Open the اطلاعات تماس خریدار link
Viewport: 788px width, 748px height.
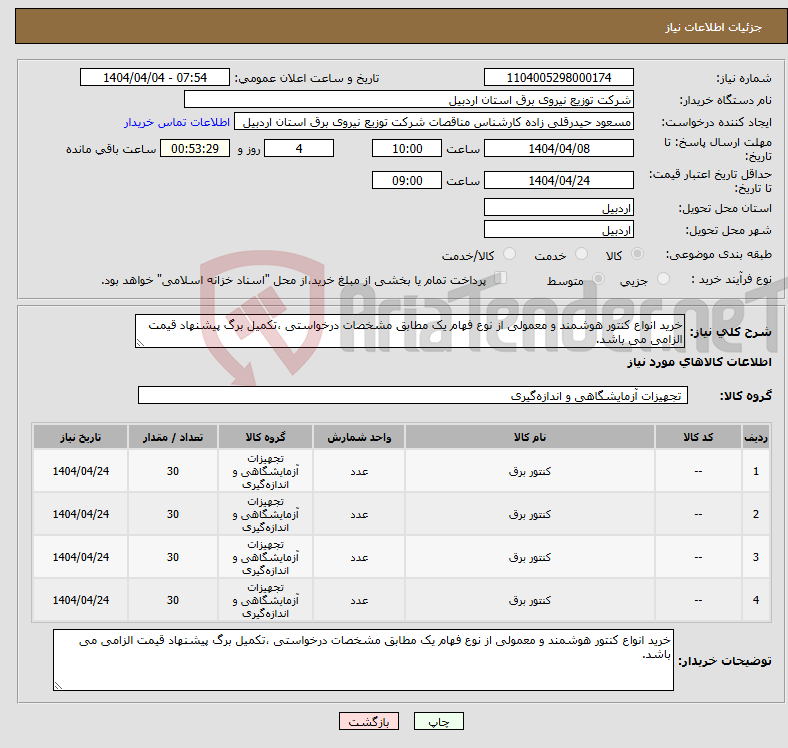point(176,122)
